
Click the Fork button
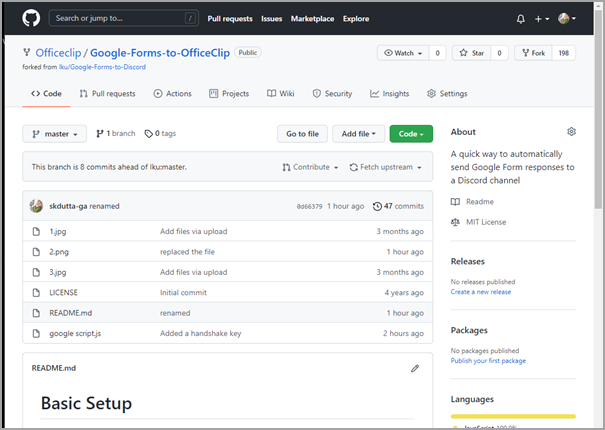click(x=534, y=53)
